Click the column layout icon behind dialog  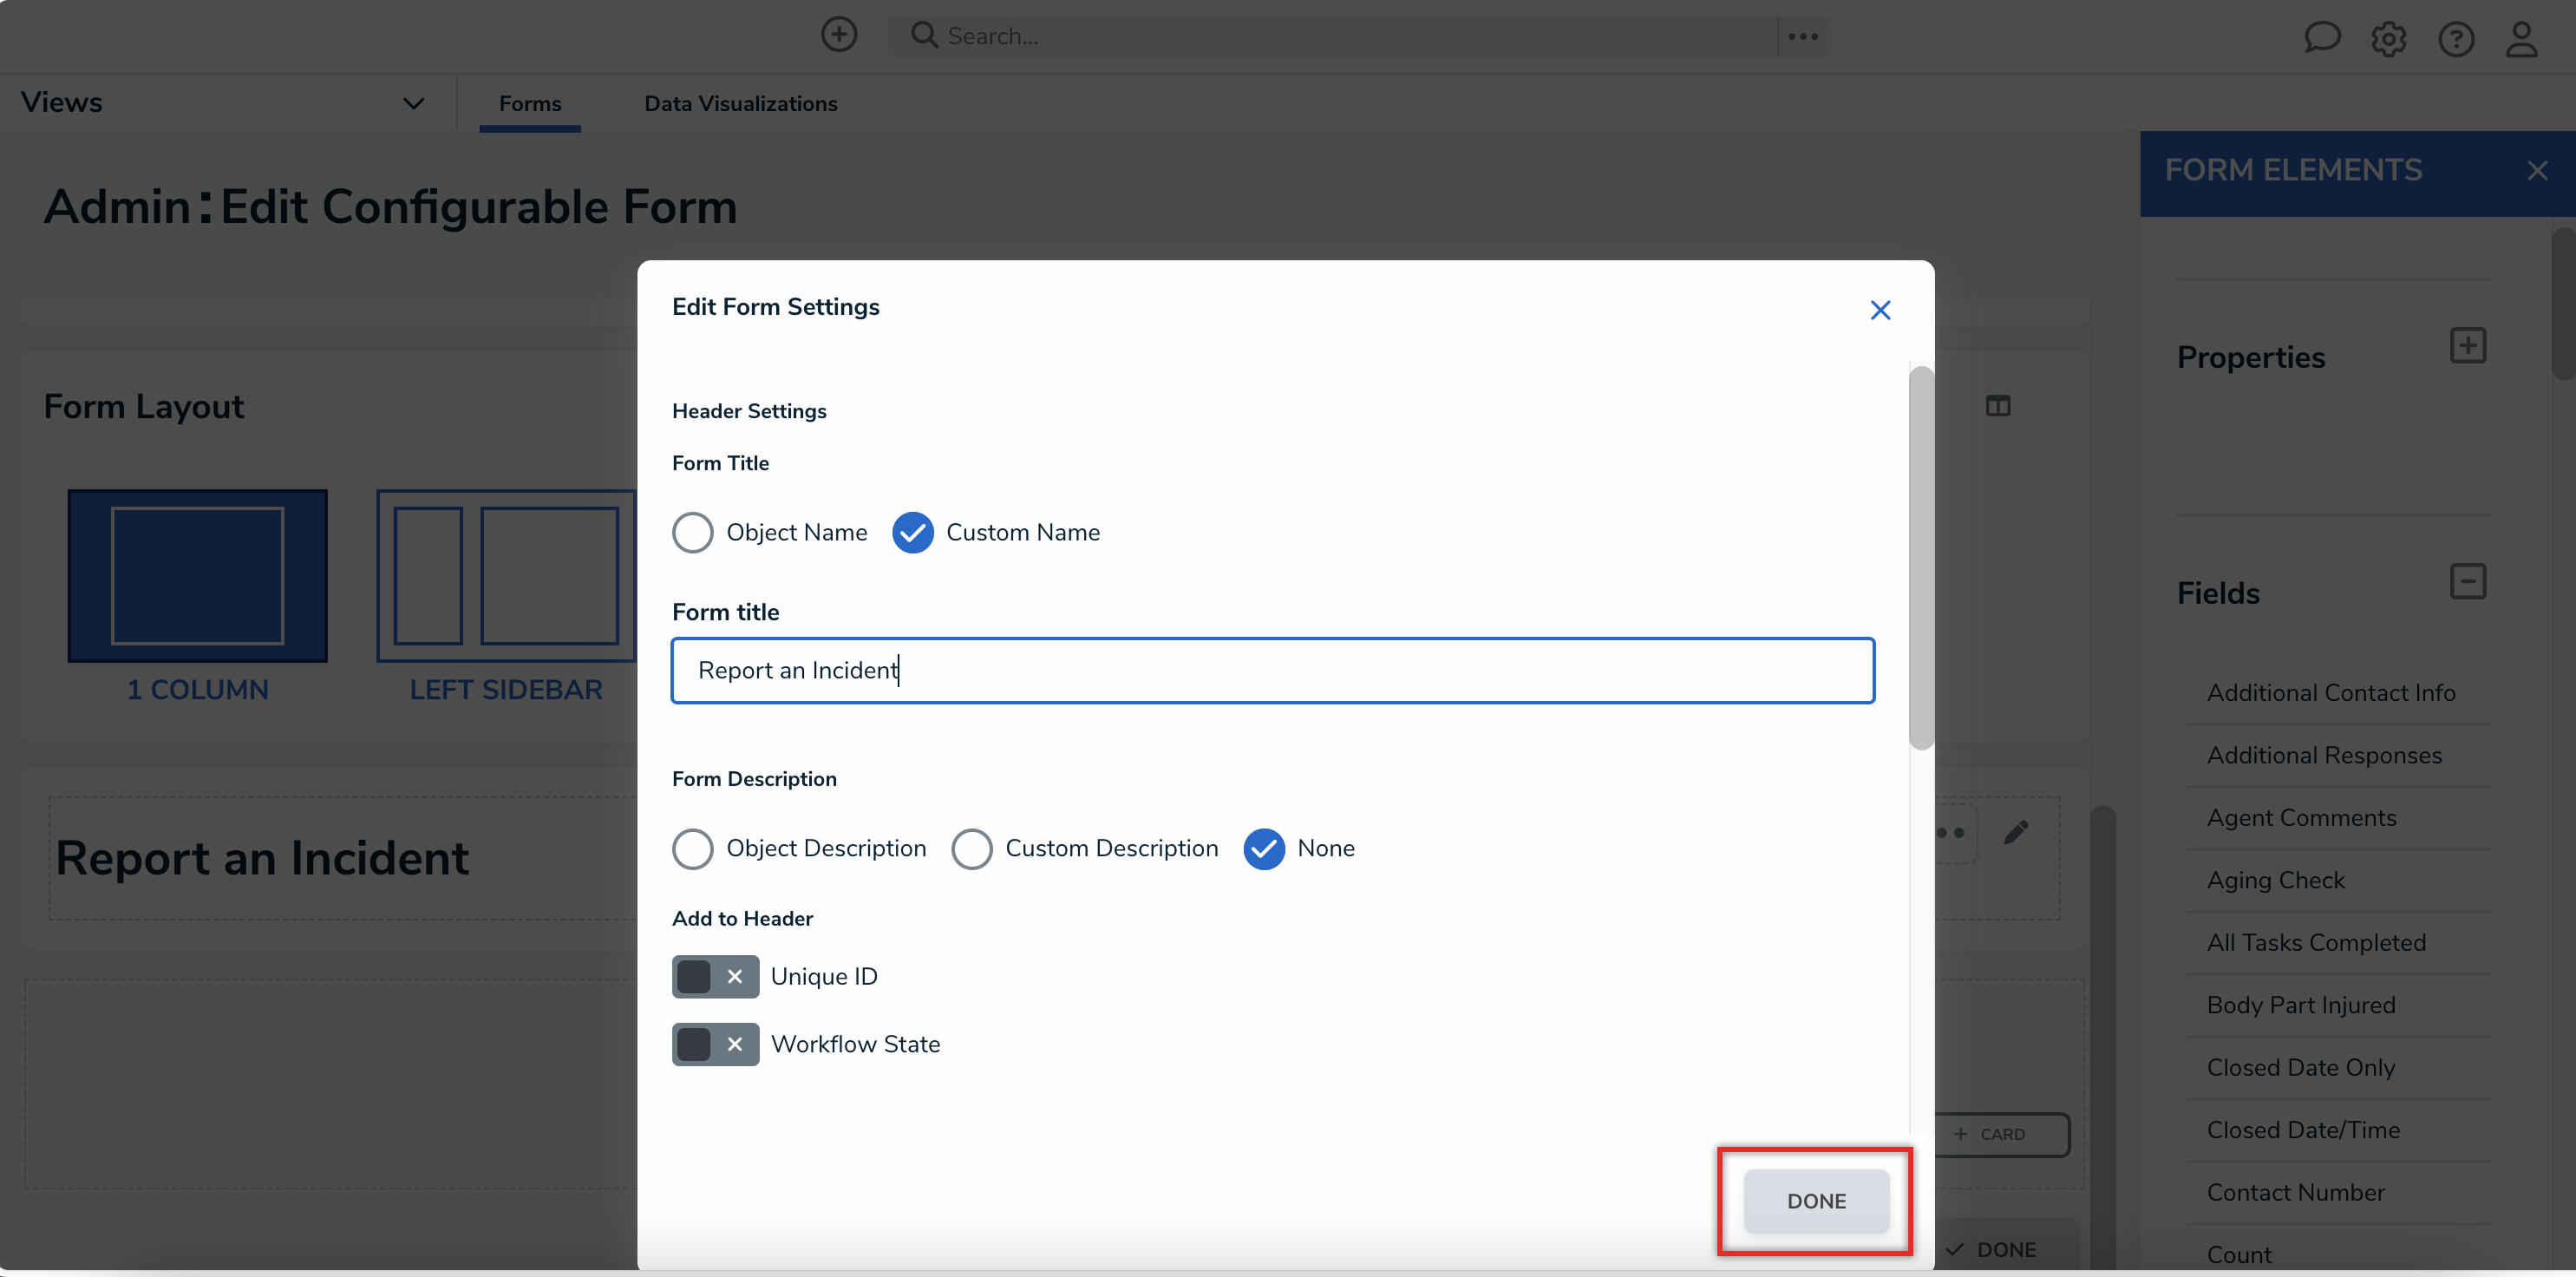(1997, 406)
